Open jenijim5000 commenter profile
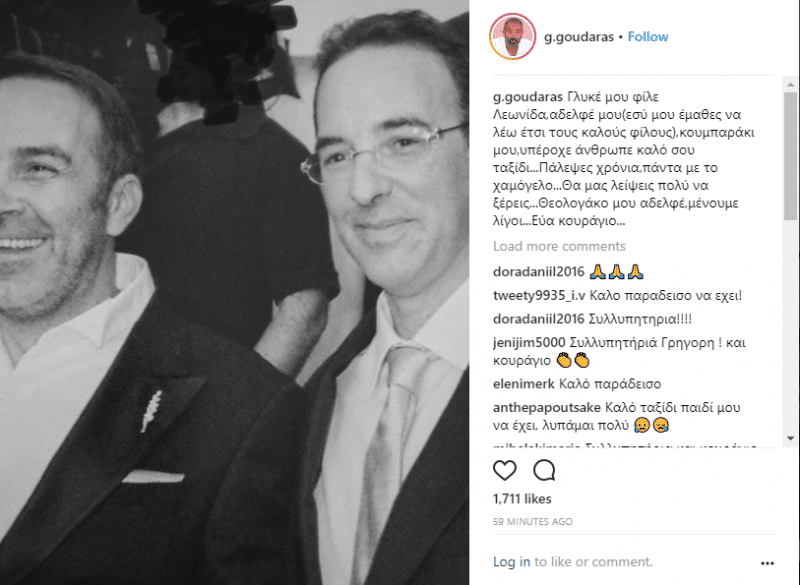Viewport: 800px width, 585px height. (x=529, y=342)
